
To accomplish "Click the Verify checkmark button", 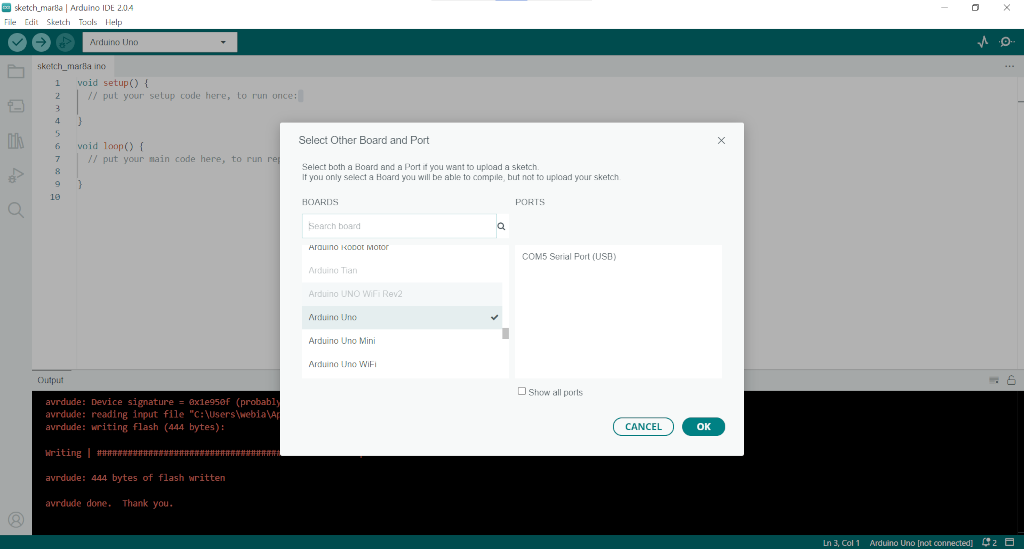I will [17, 42].
